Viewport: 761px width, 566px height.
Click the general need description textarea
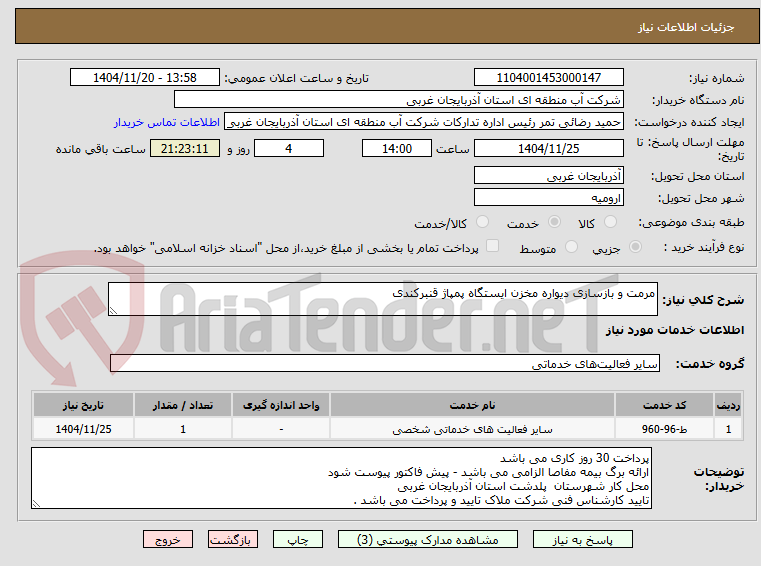(x=382, y=299)
